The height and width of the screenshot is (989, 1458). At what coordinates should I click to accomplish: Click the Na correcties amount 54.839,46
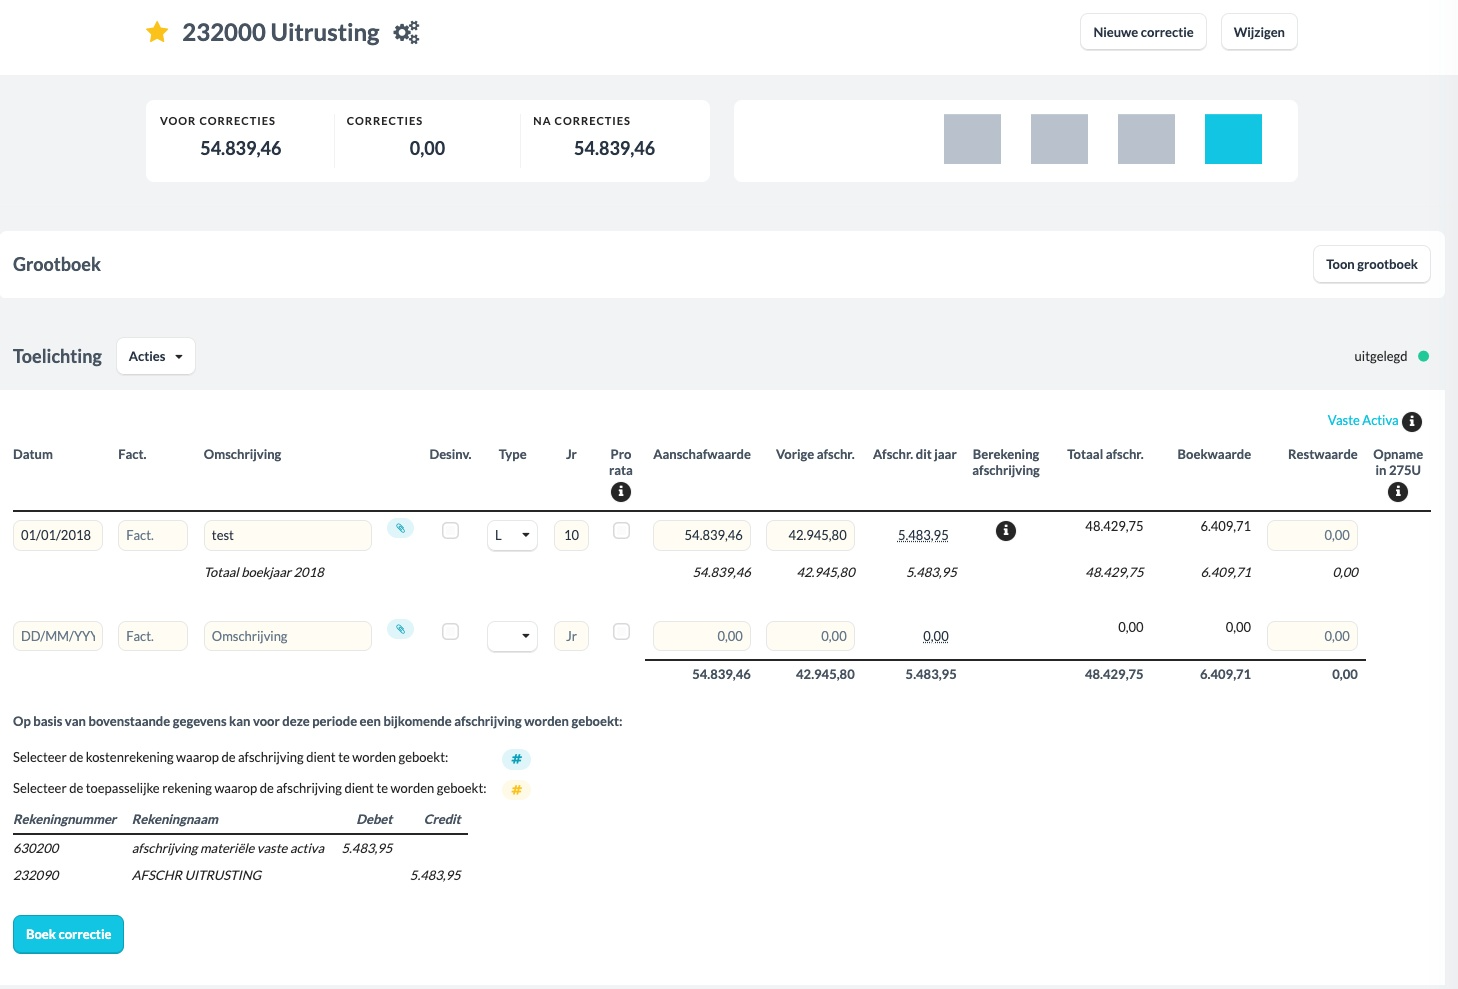coord(614,148)
